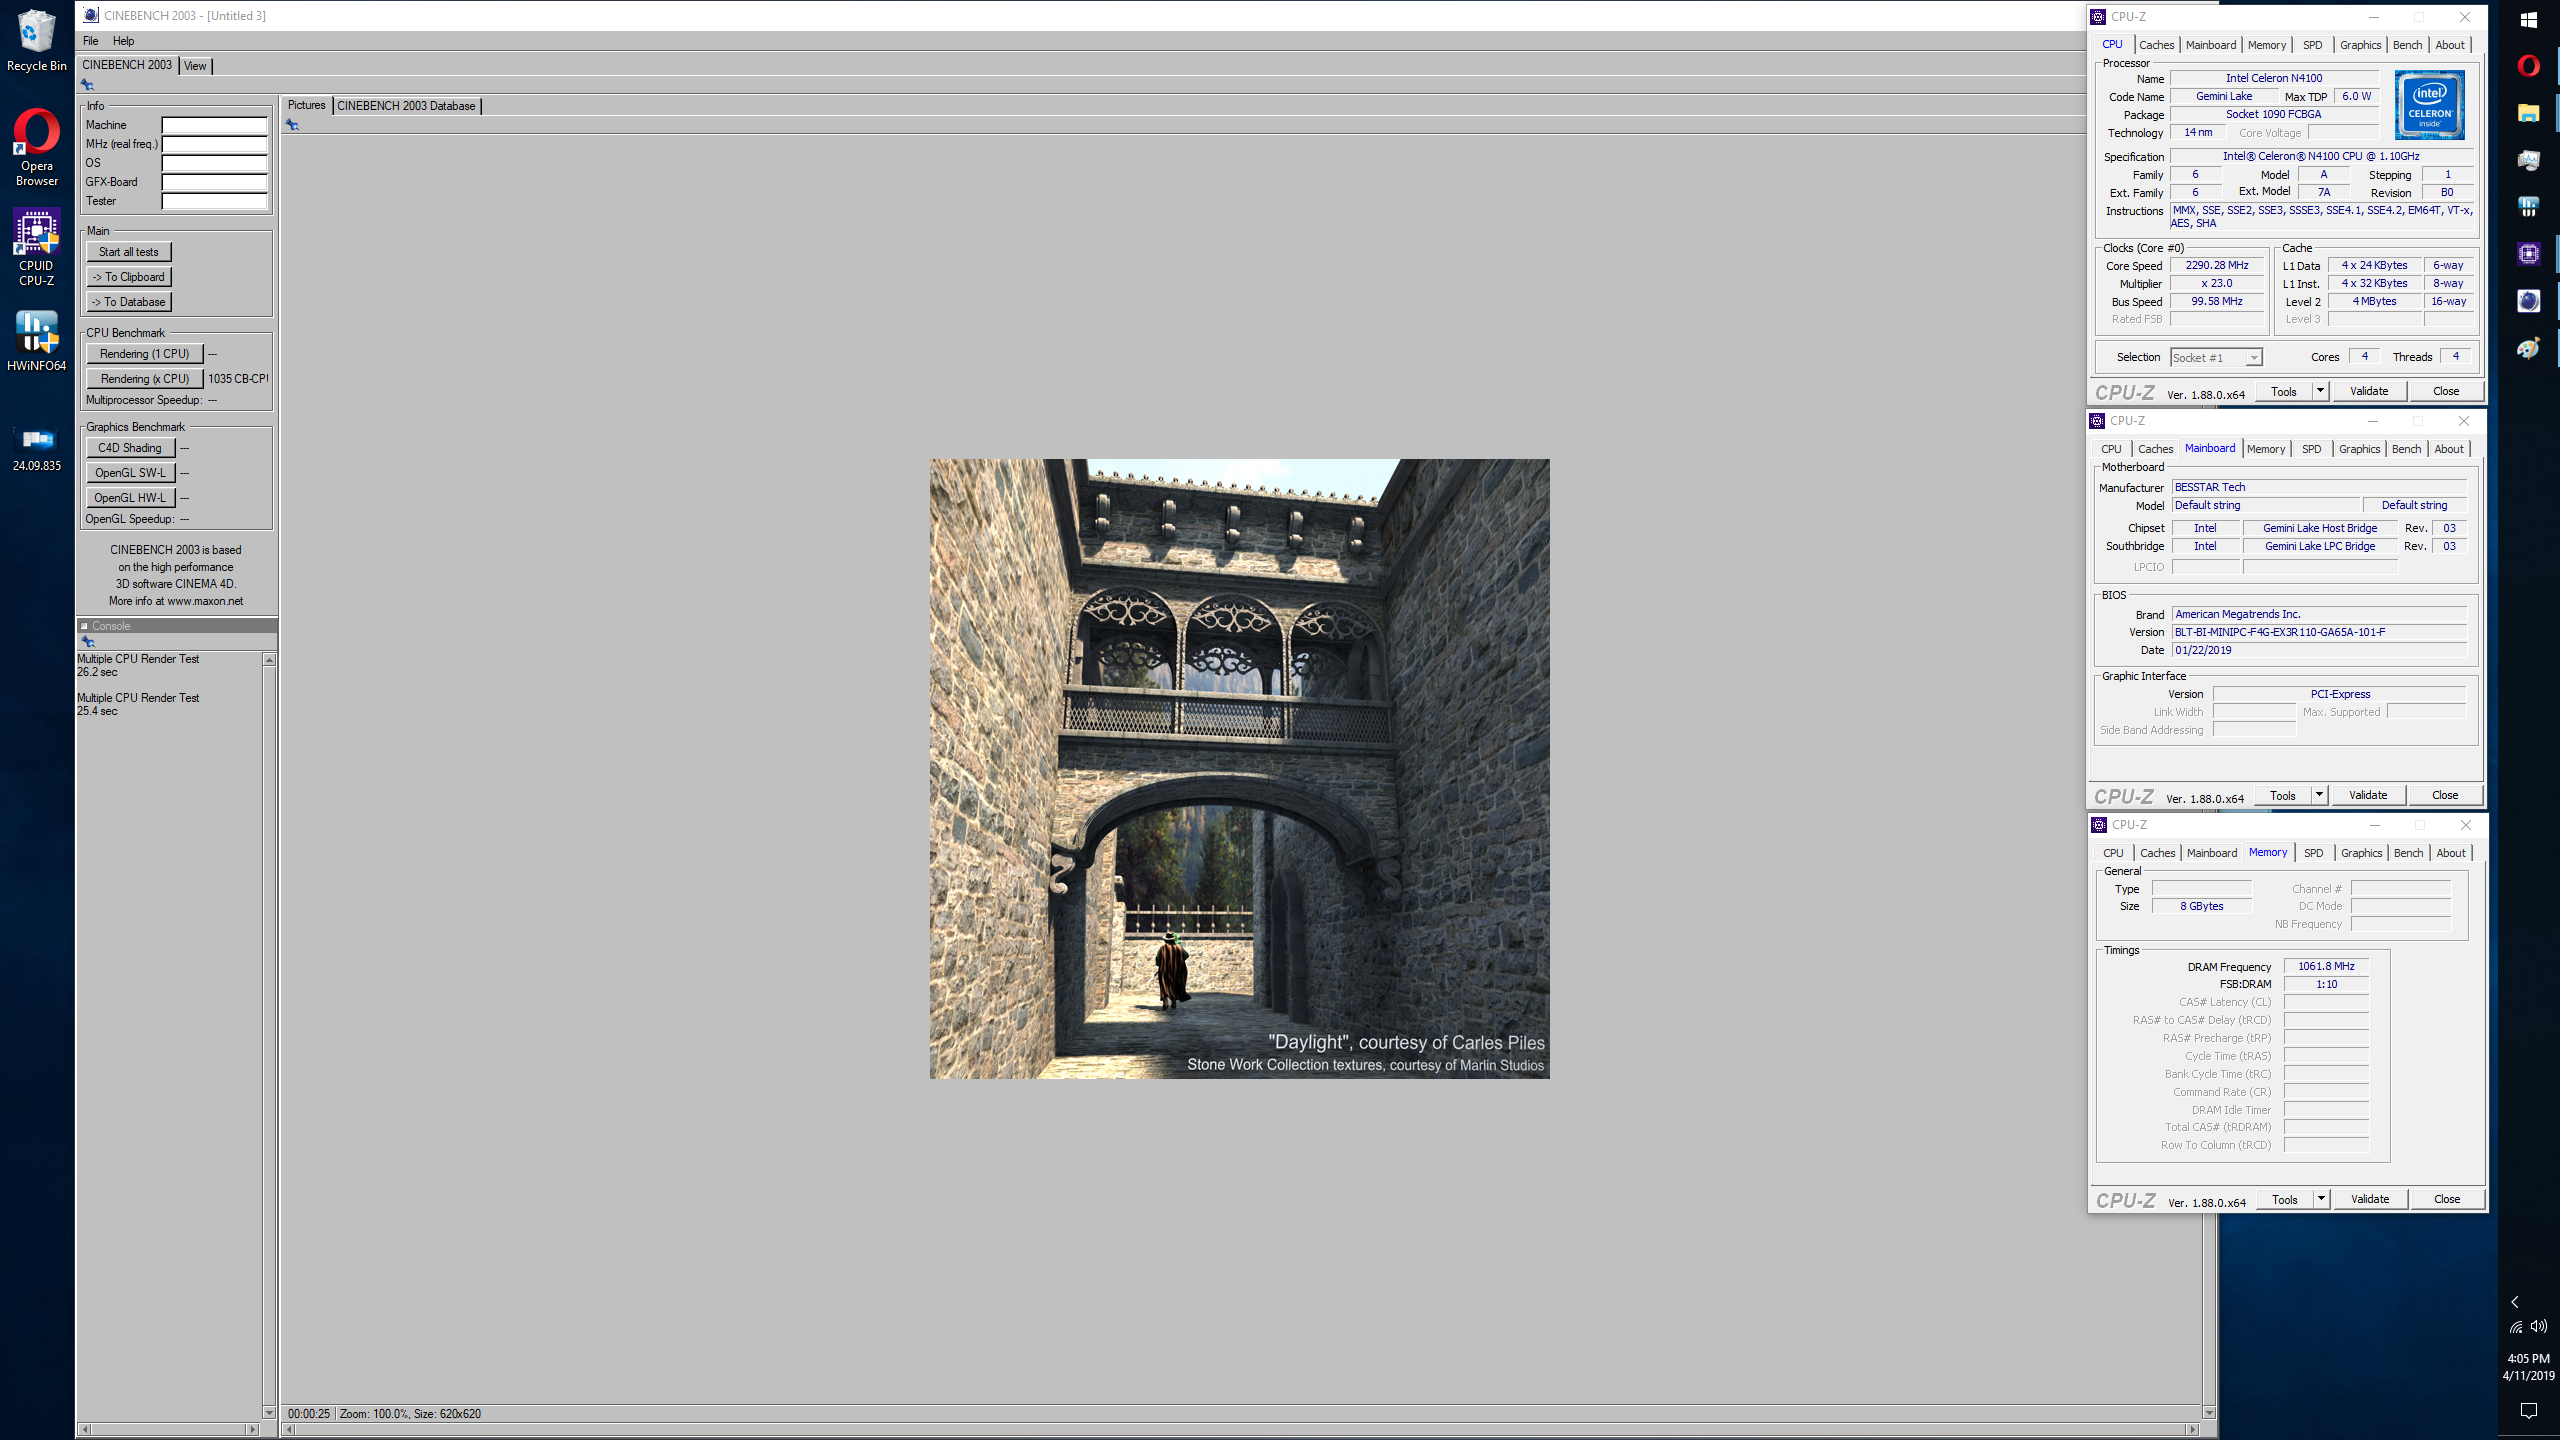Open the CPUID CPU-Z desktop shortcut
This screenshot has height=1440, width=2560.
coord(37,247)
